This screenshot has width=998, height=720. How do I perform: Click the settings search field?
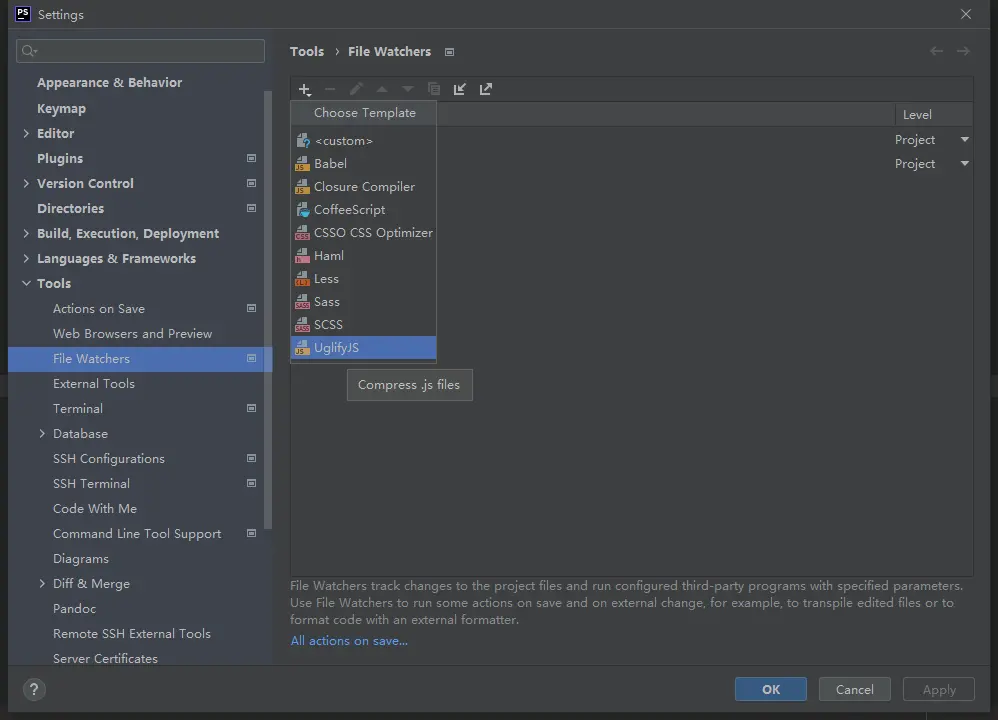(140, 51)
